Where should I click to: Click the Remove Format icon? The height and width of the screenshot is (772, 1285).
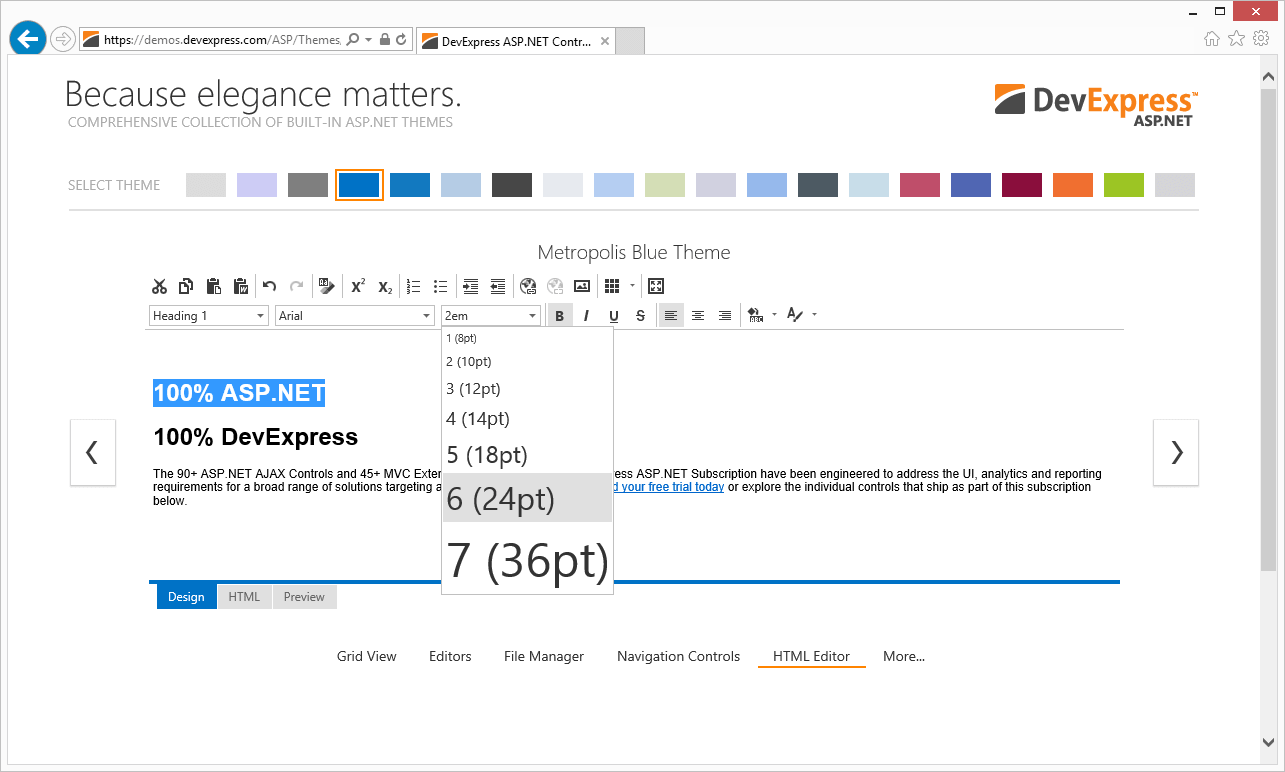[x=326, y=286]
